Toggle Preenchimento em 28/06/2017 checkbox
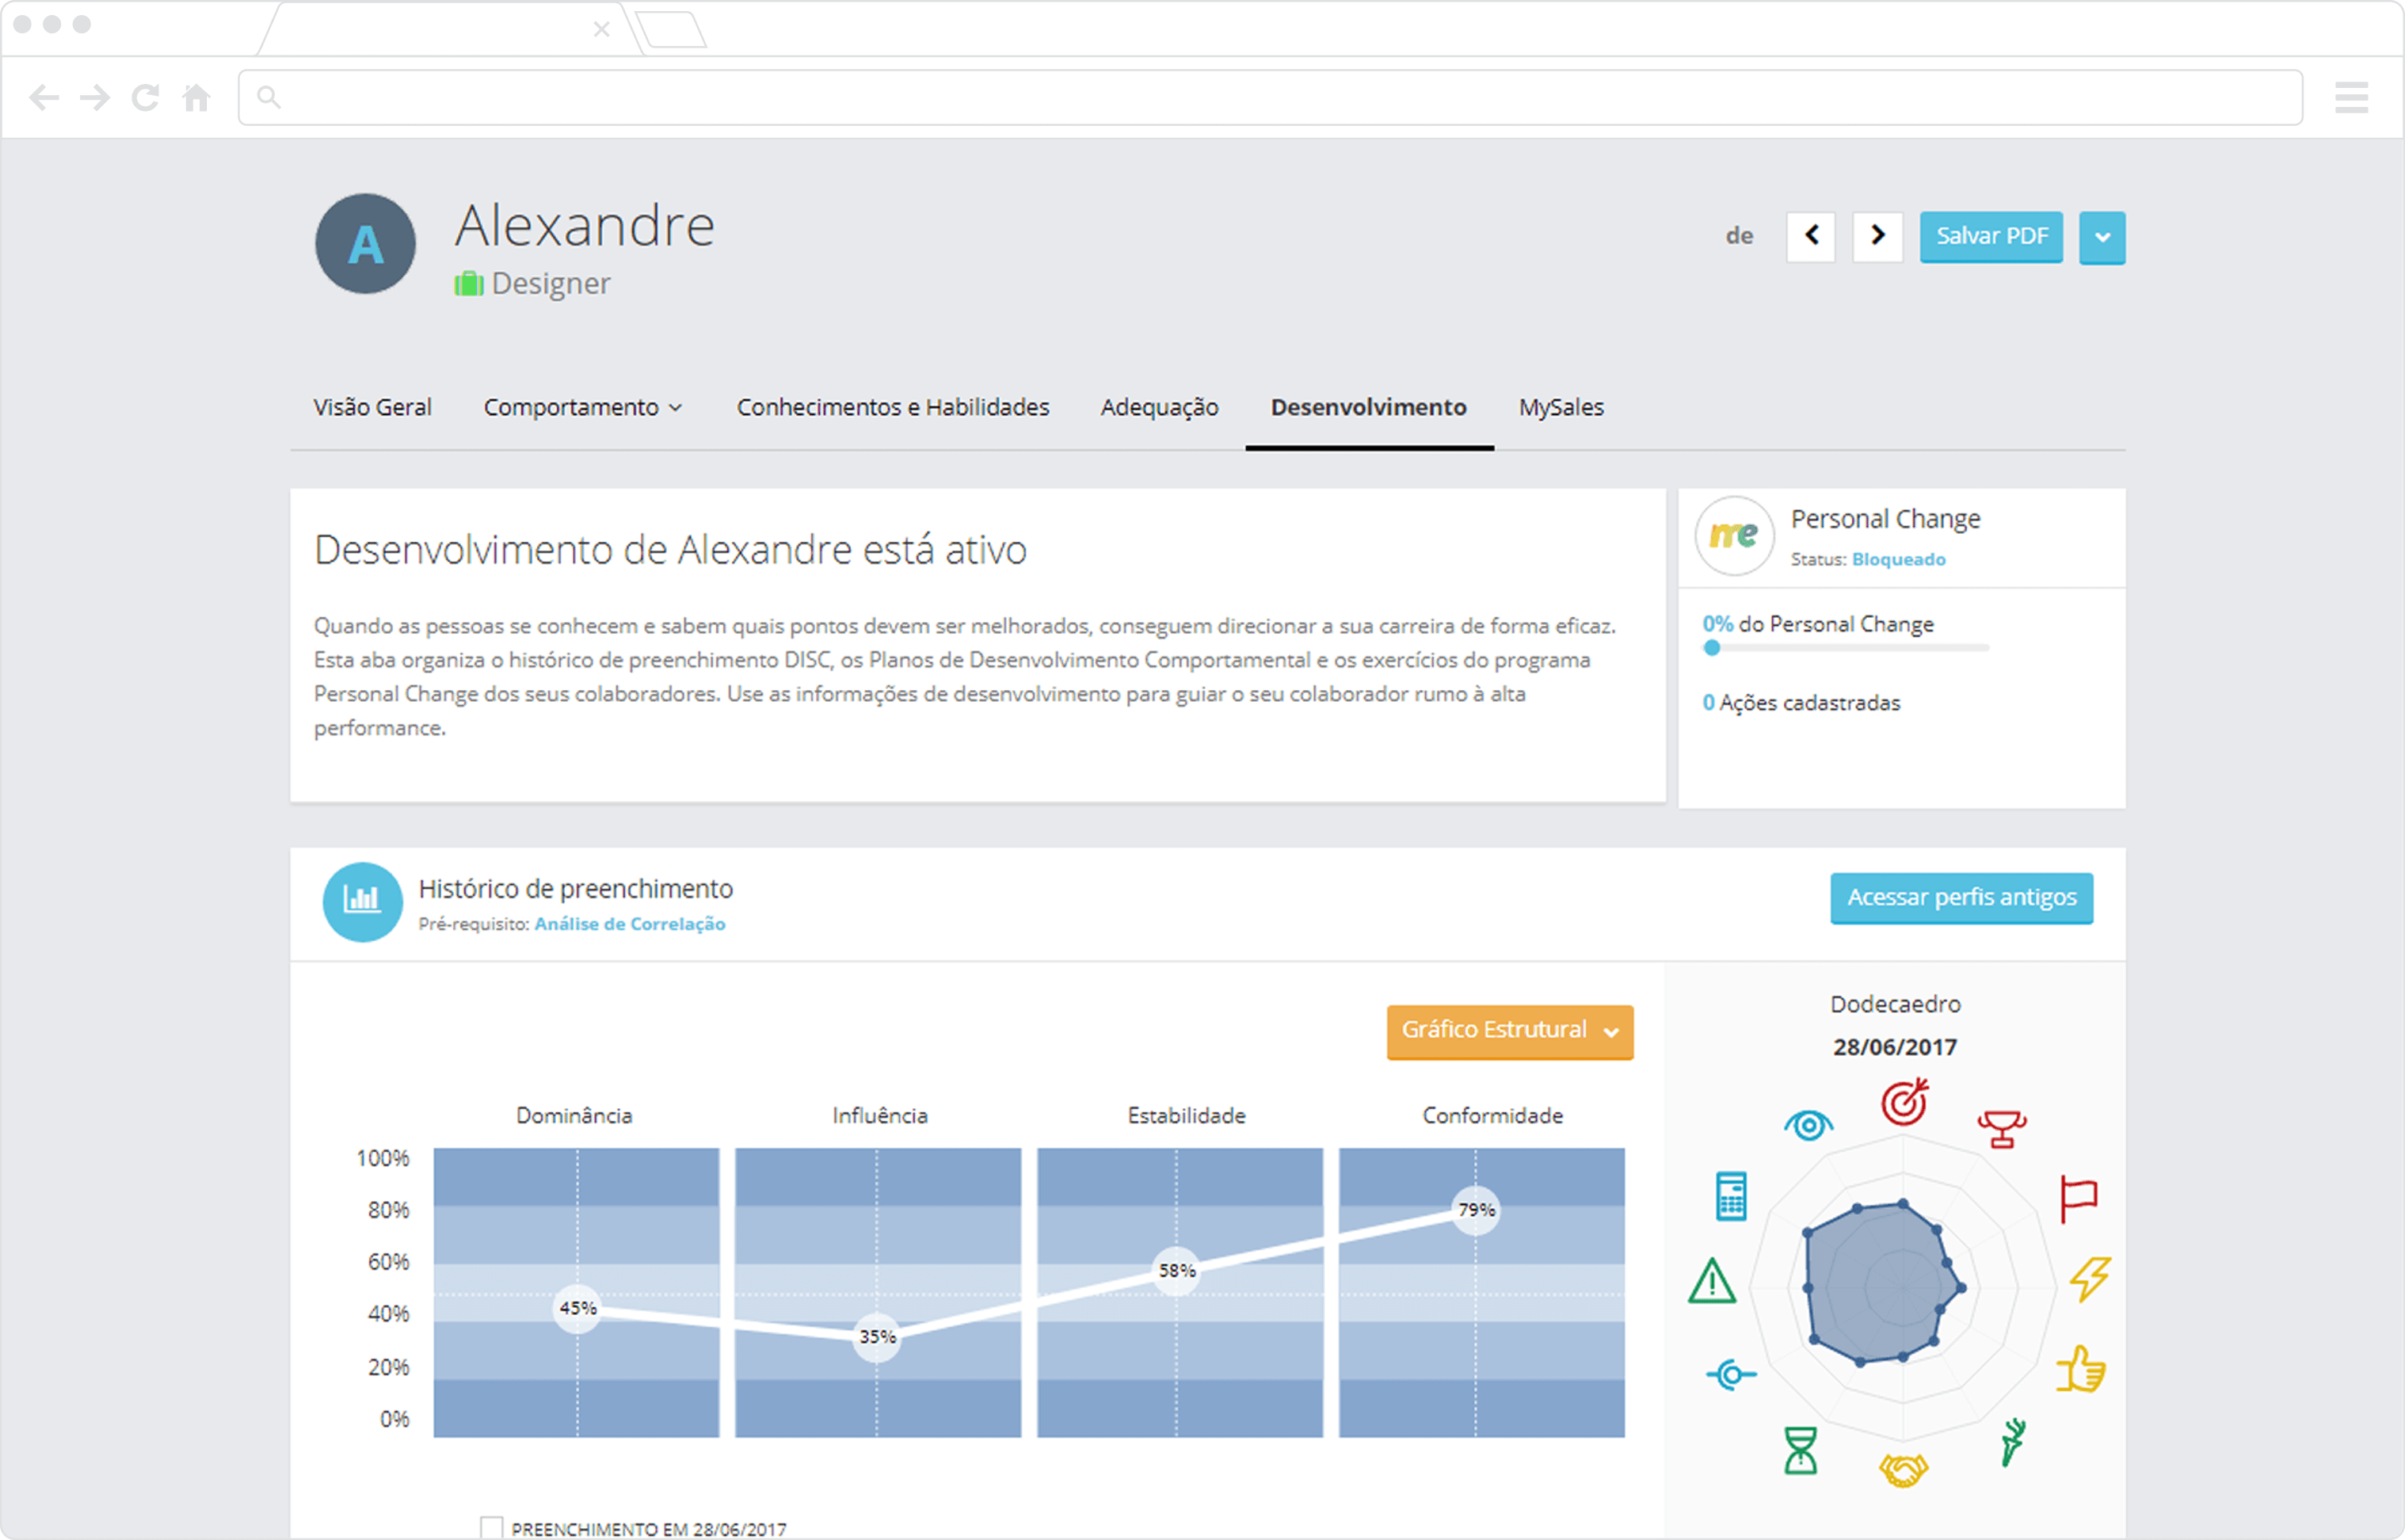 coord(491,1528)
